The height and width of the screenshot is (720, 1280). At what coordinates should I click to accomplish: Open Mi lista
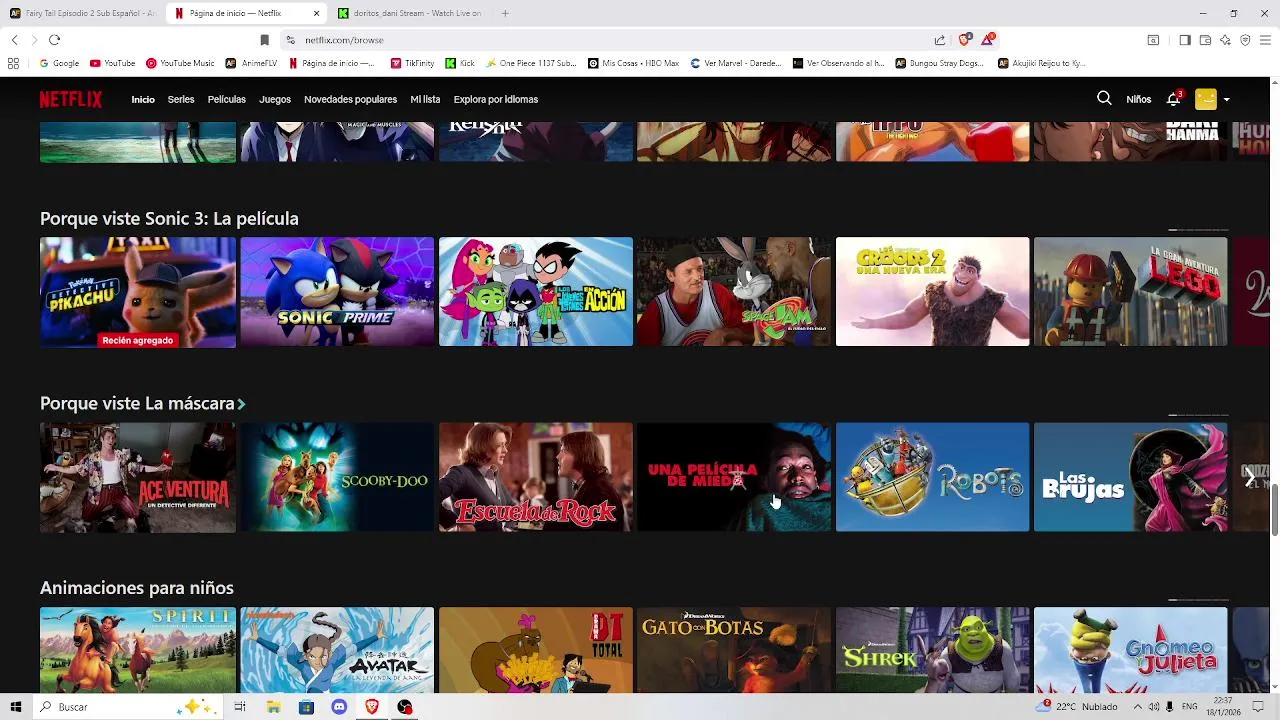pos(425,99)
